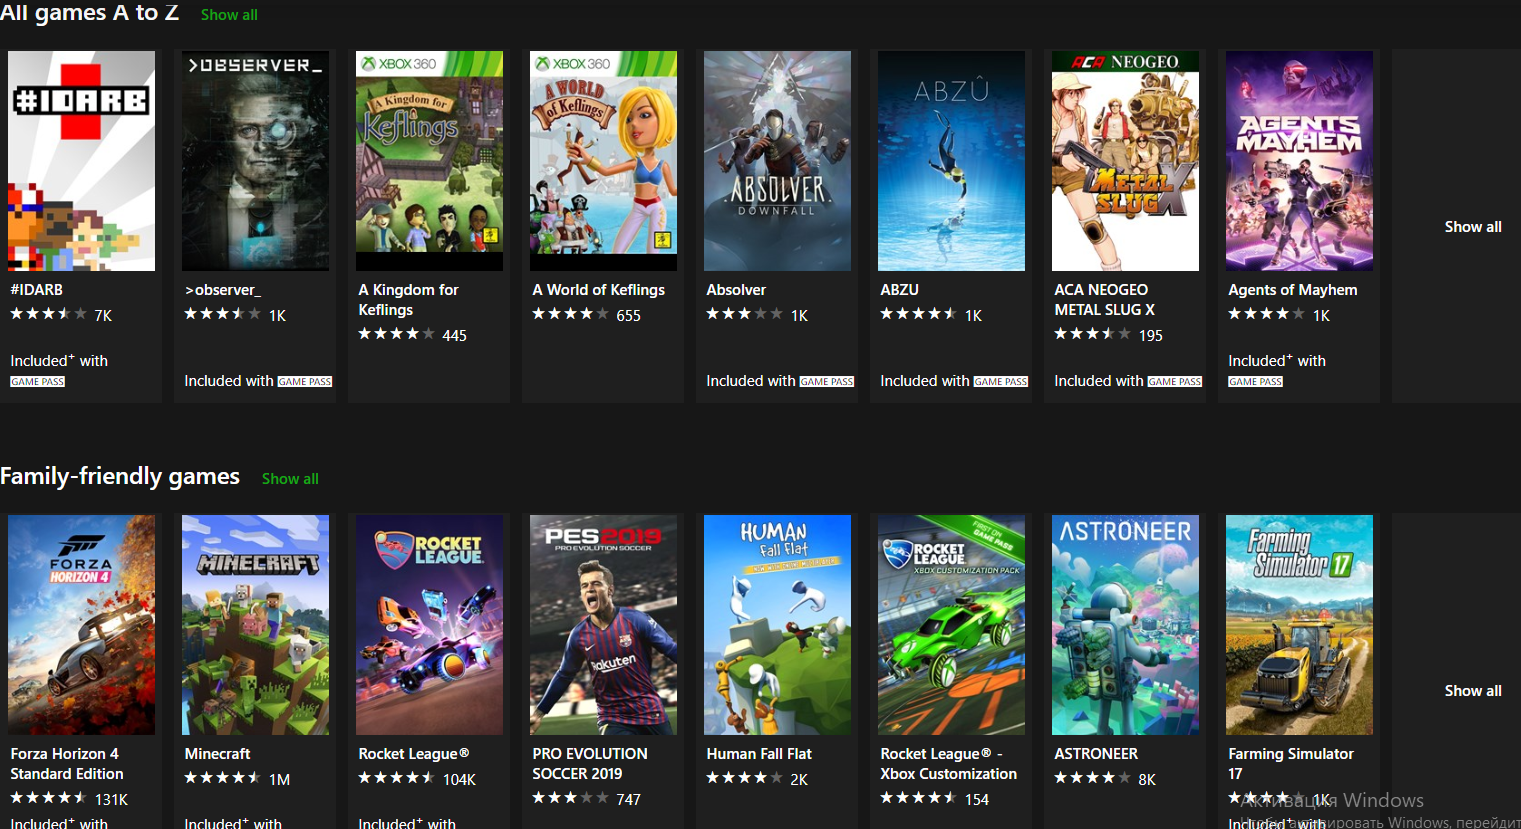The height and width of the screenshot is (829, 1521).
Task: Open the Minecraft cover art
Action: (255, 625)
